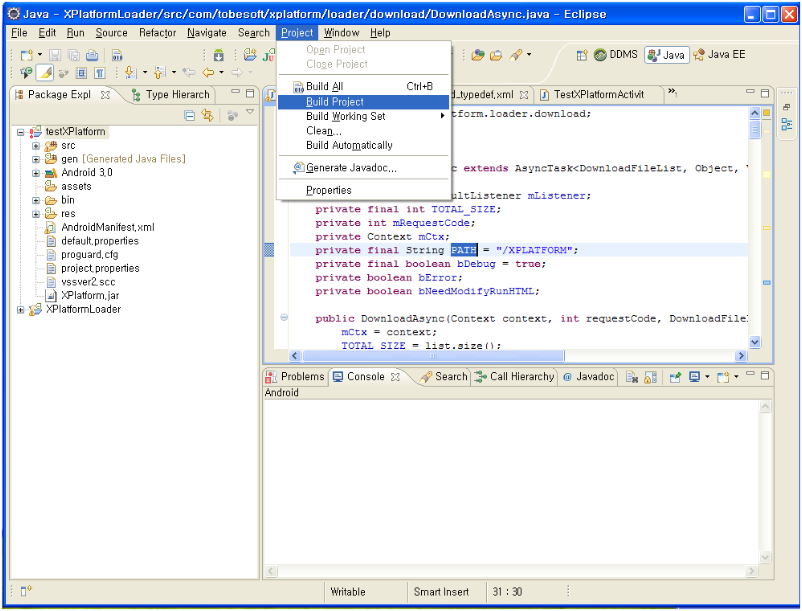Click the Search flashlight toolbar icon

516,55
